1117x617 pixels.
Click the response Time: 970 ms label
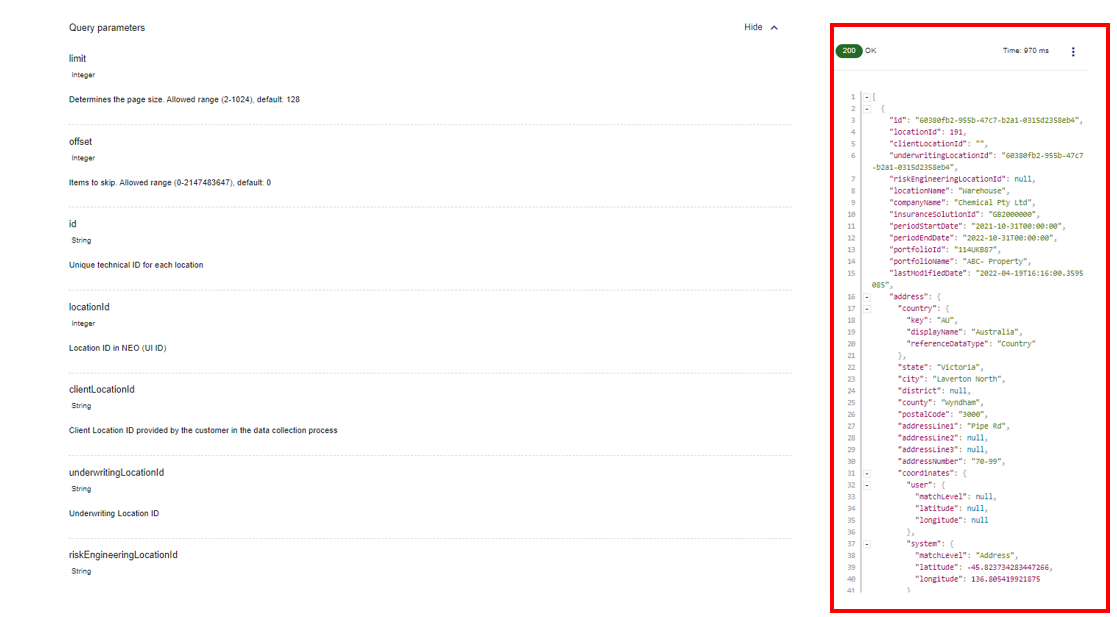pyautogui.click(x=1026, y=51)
